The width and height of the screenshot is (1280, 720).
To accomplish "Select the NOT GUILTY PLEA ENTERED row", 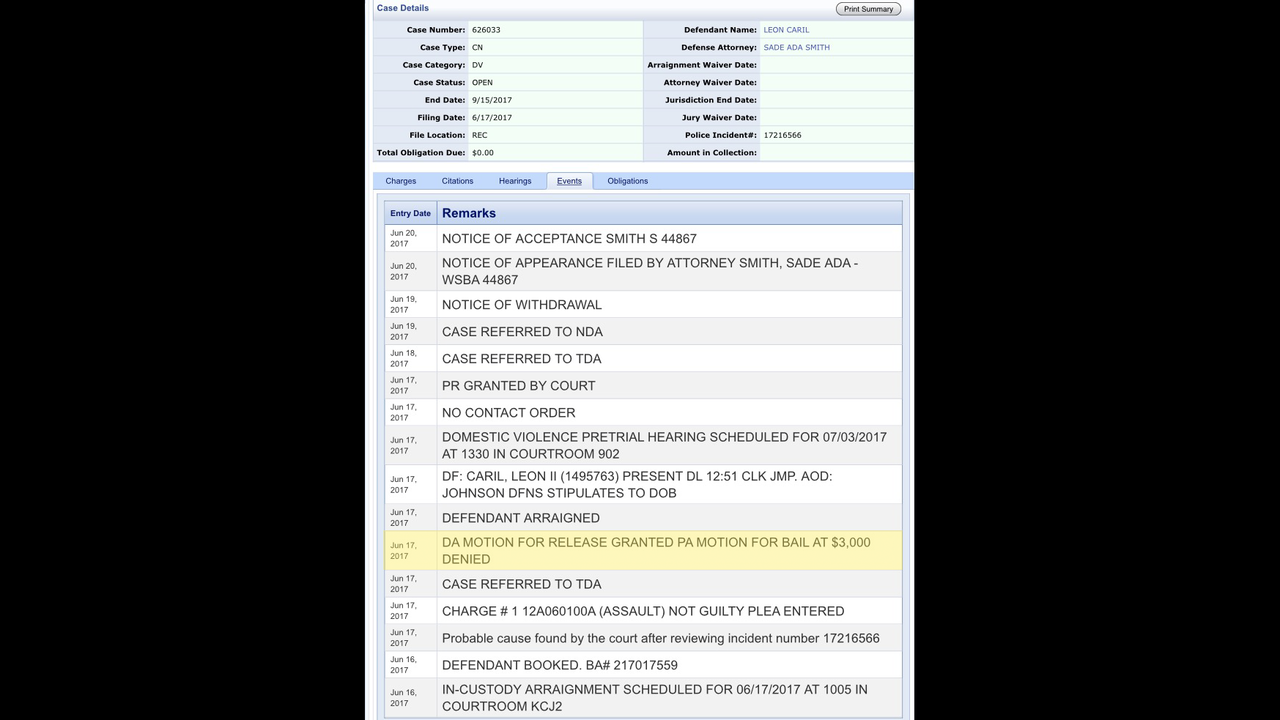I will tap(642, 611).
